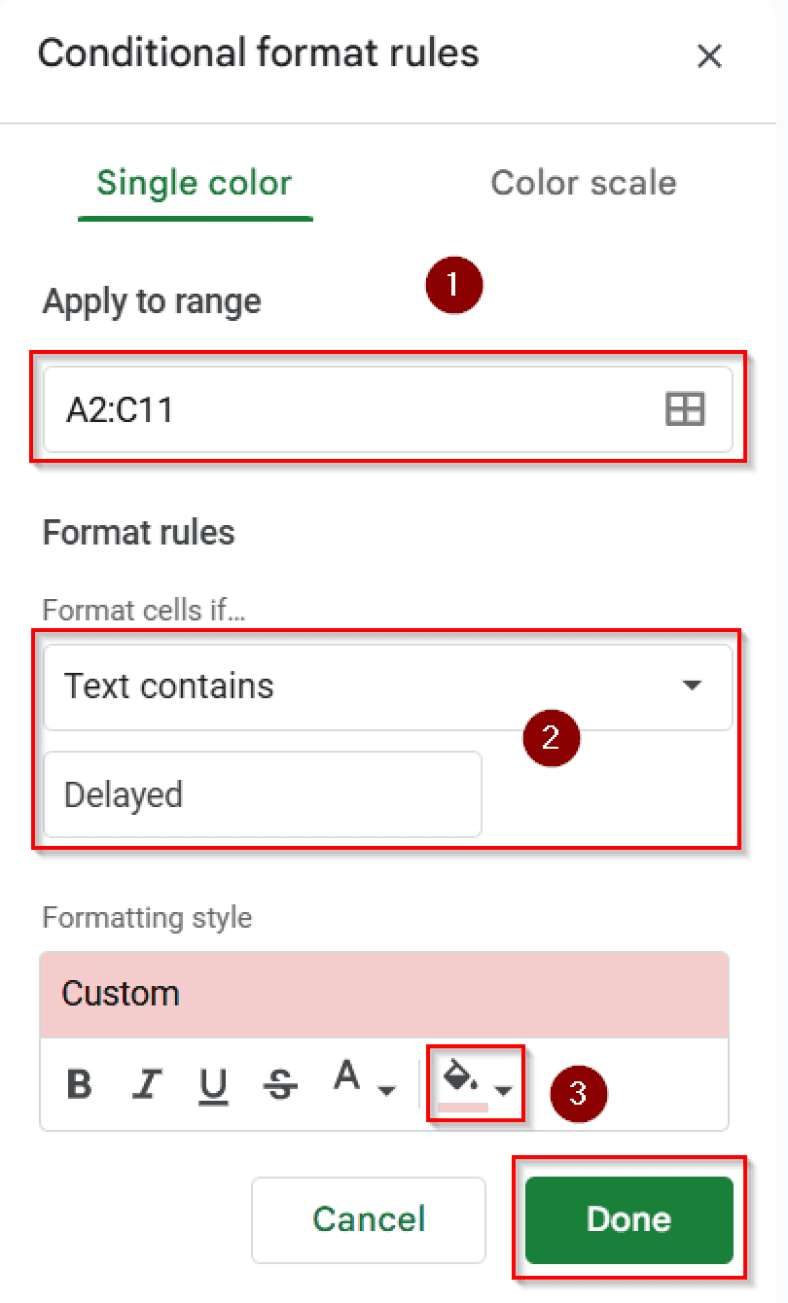Close the Conditional format rules panel
788x1303 pixels.
[x=710, y=56]
